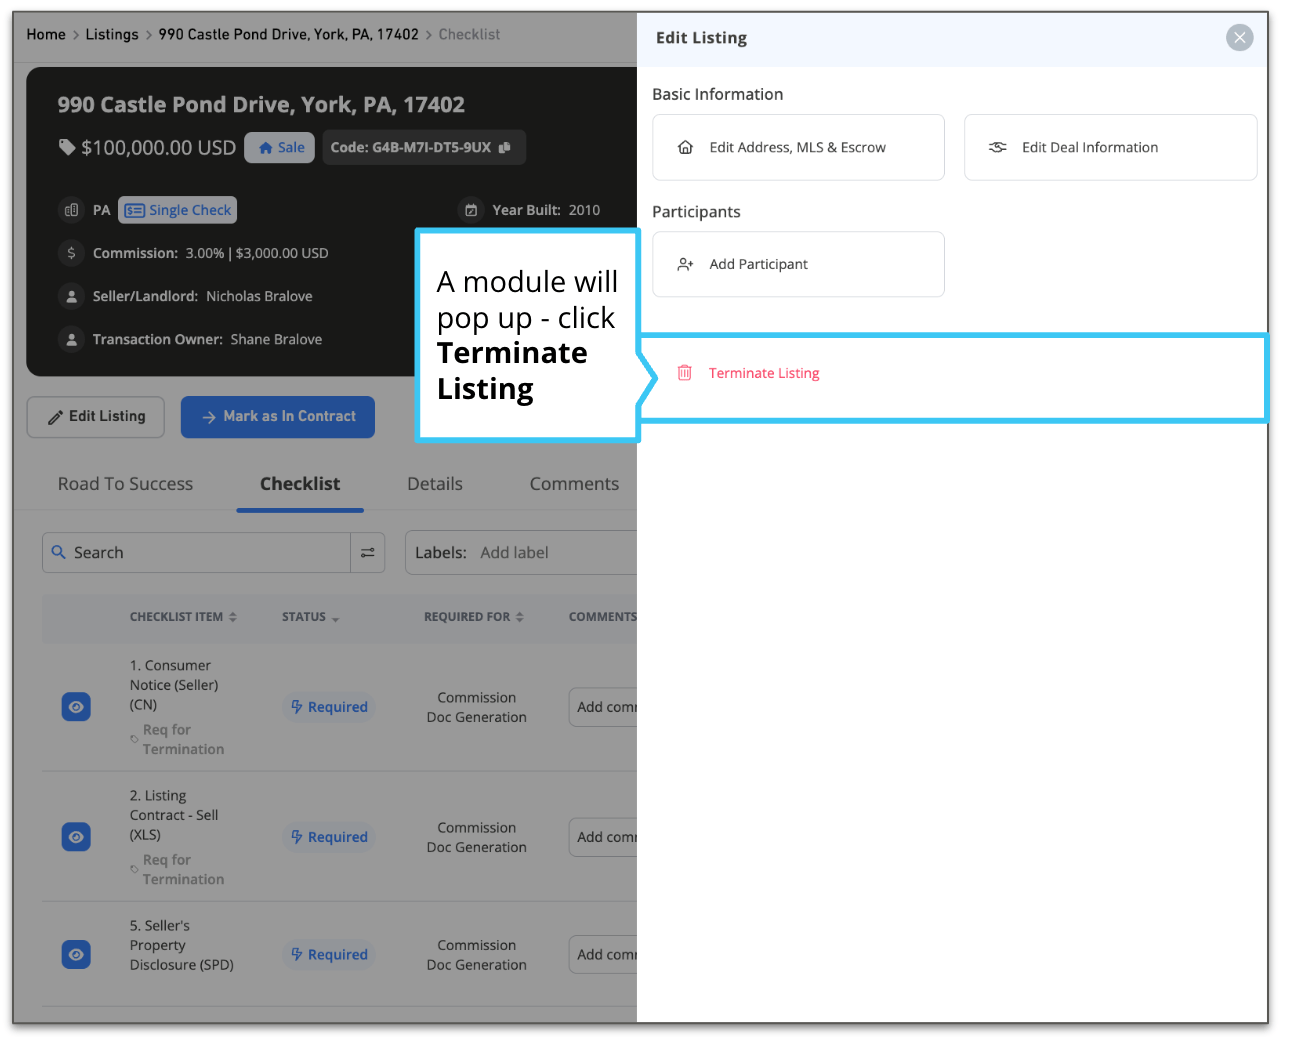Click inside the Search input field

[180, 552]
